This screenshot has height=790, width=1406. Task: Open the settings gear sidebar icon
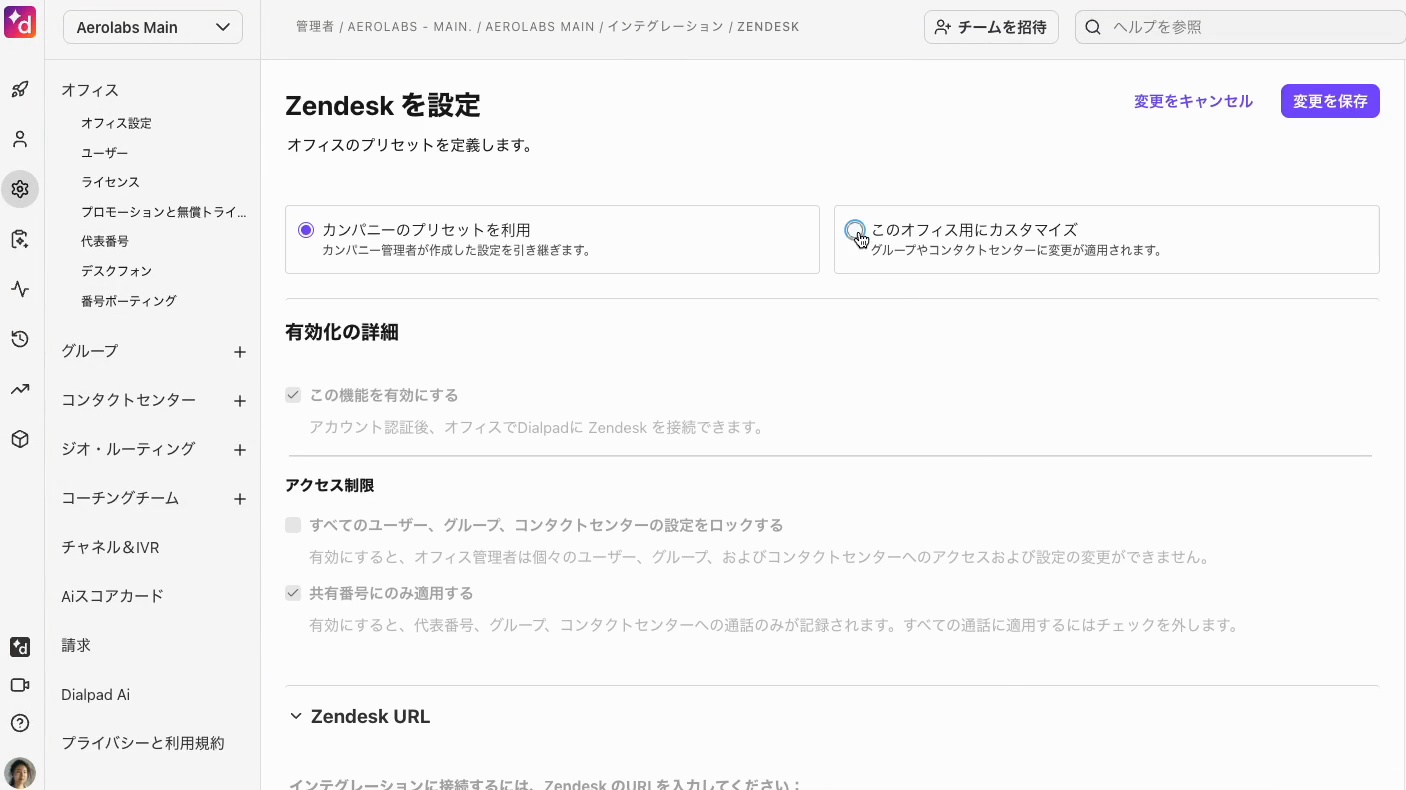pos(20,189)
